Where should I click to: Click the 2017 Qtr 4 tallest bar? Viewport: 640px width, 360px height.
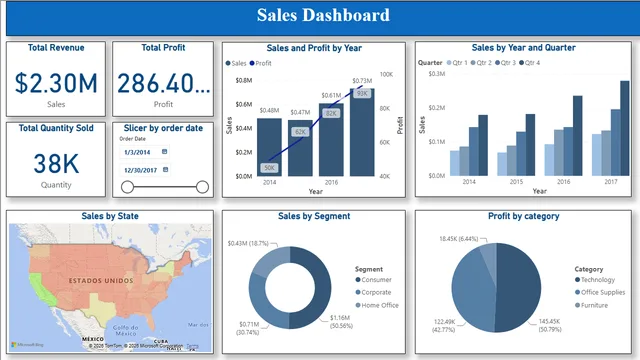[625, 128]
